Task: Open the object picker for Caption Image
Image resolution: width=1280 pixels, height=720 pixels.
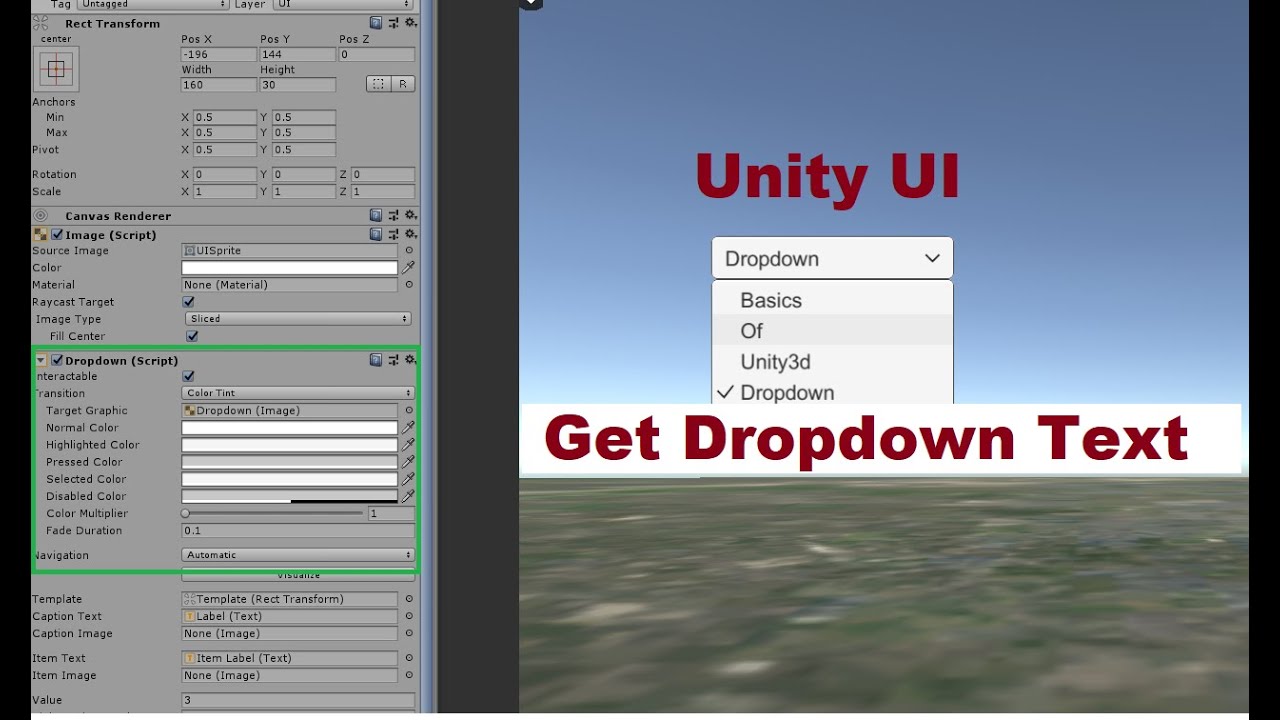Action: 408,633
